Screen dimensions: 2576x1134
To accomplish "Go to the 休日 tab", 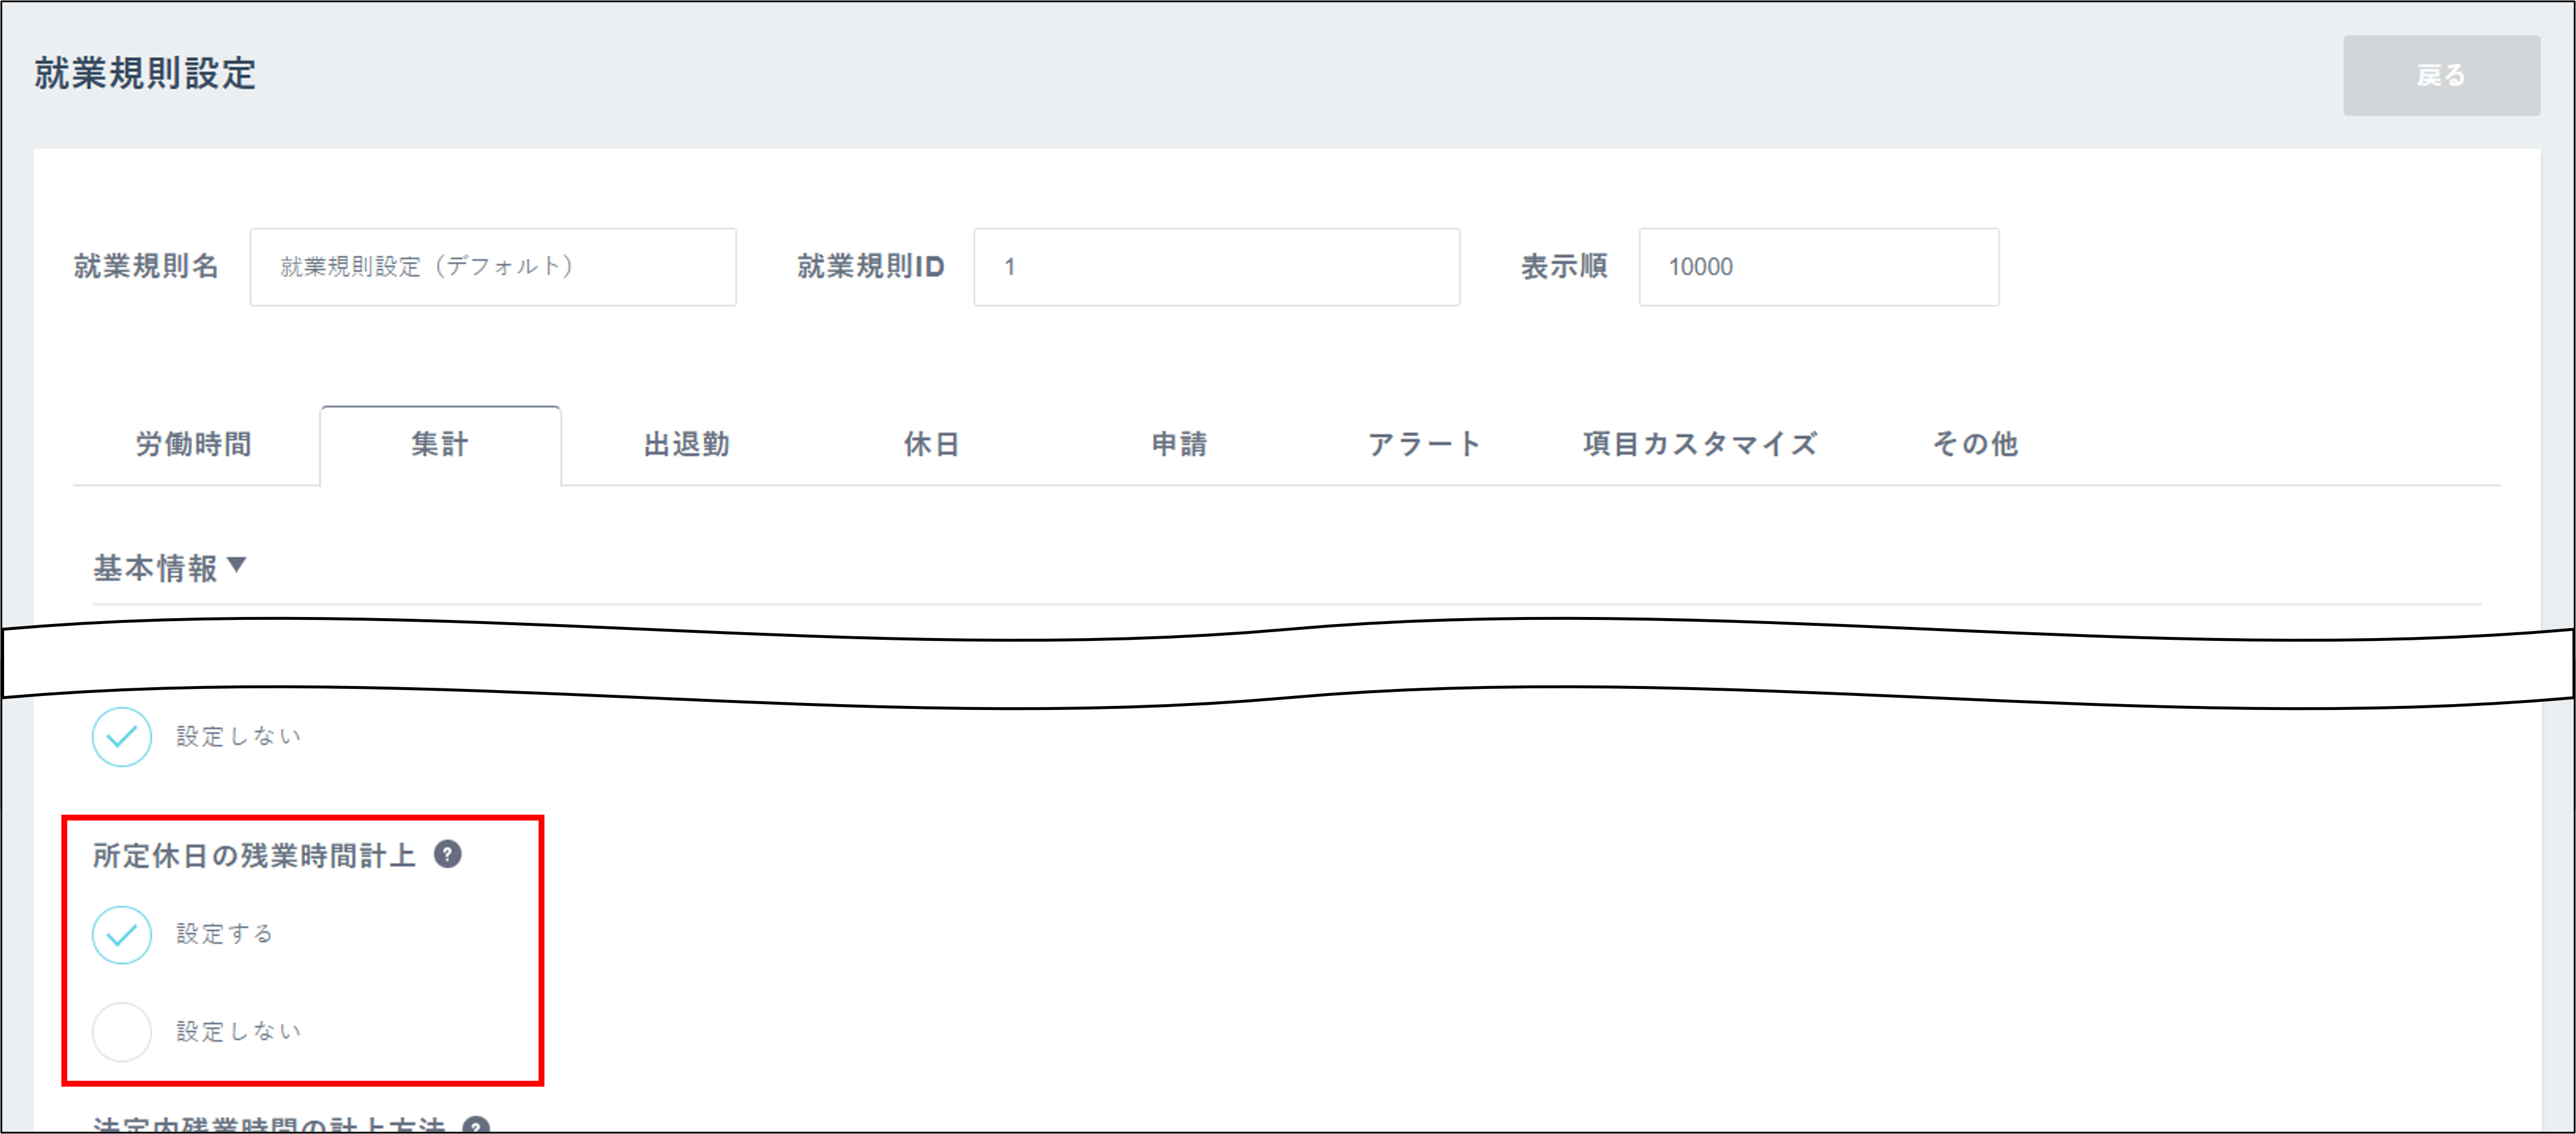I will click(x=932, y=445).
